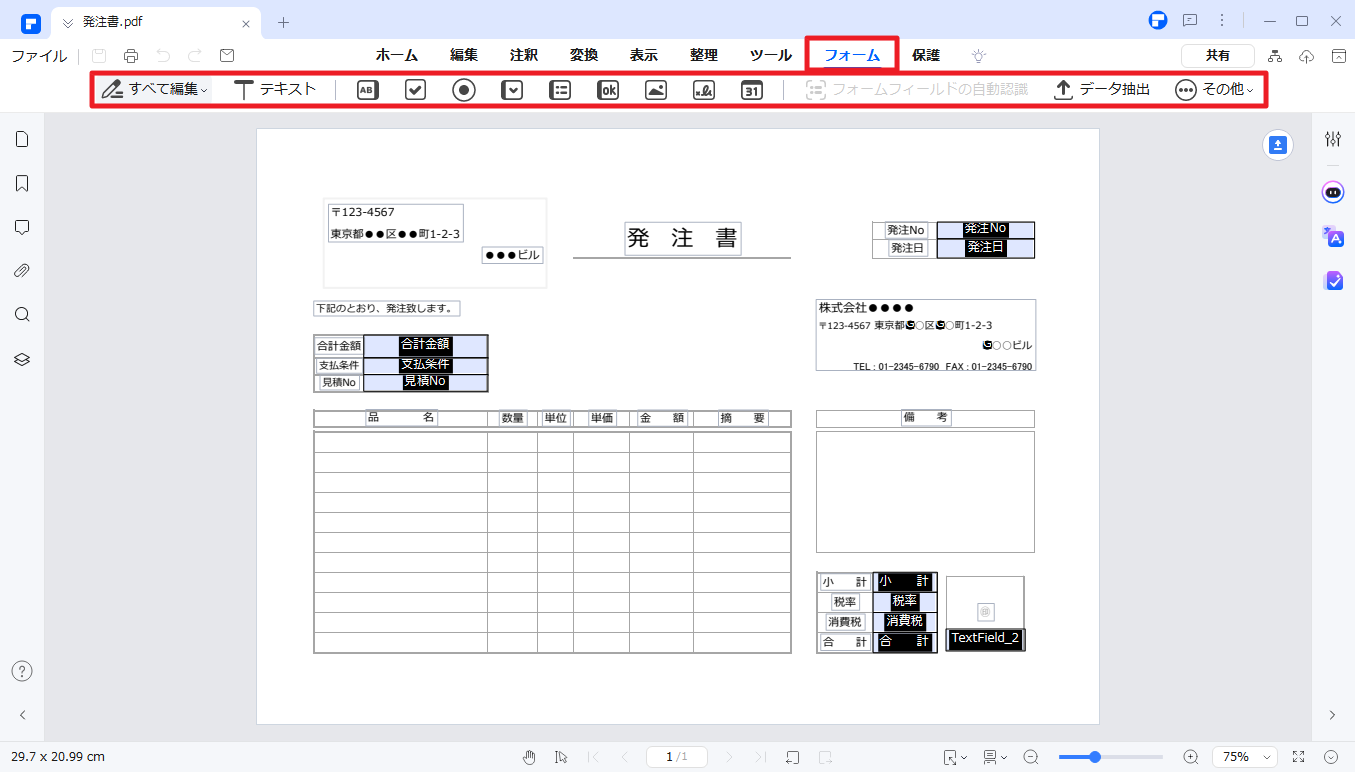
Task: Select the 合計金額 form field
Action: click(x=425, y=345)
